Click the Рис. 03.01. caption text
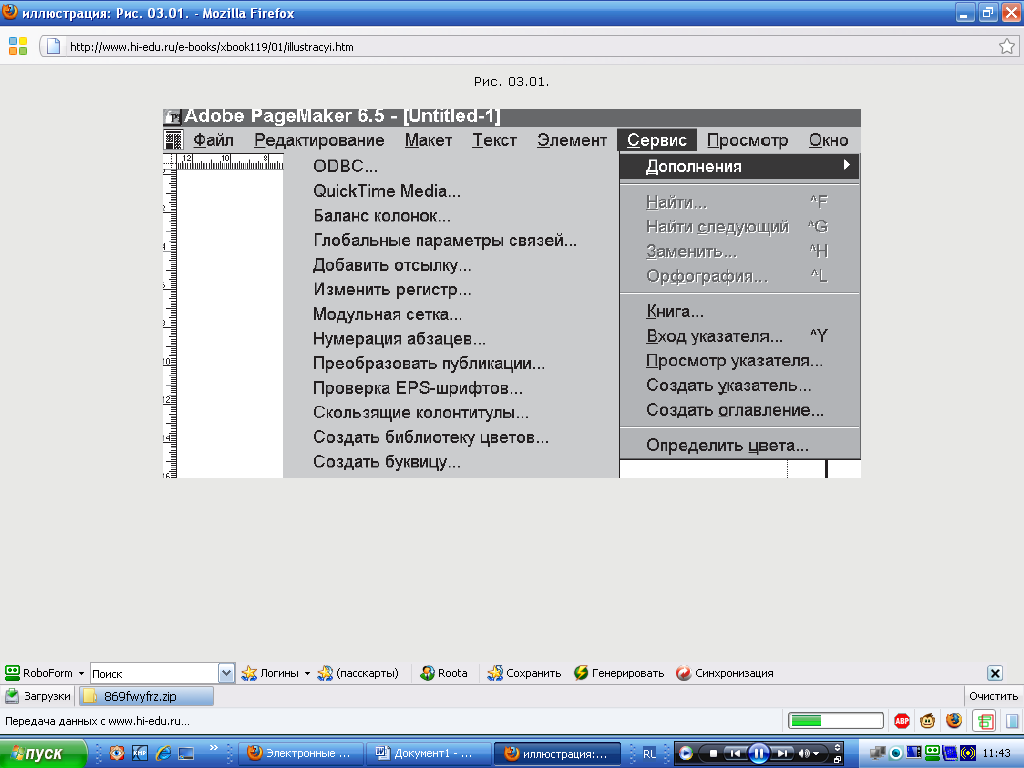This screenshot has height=768, width=1024. (x=511, y=82)
